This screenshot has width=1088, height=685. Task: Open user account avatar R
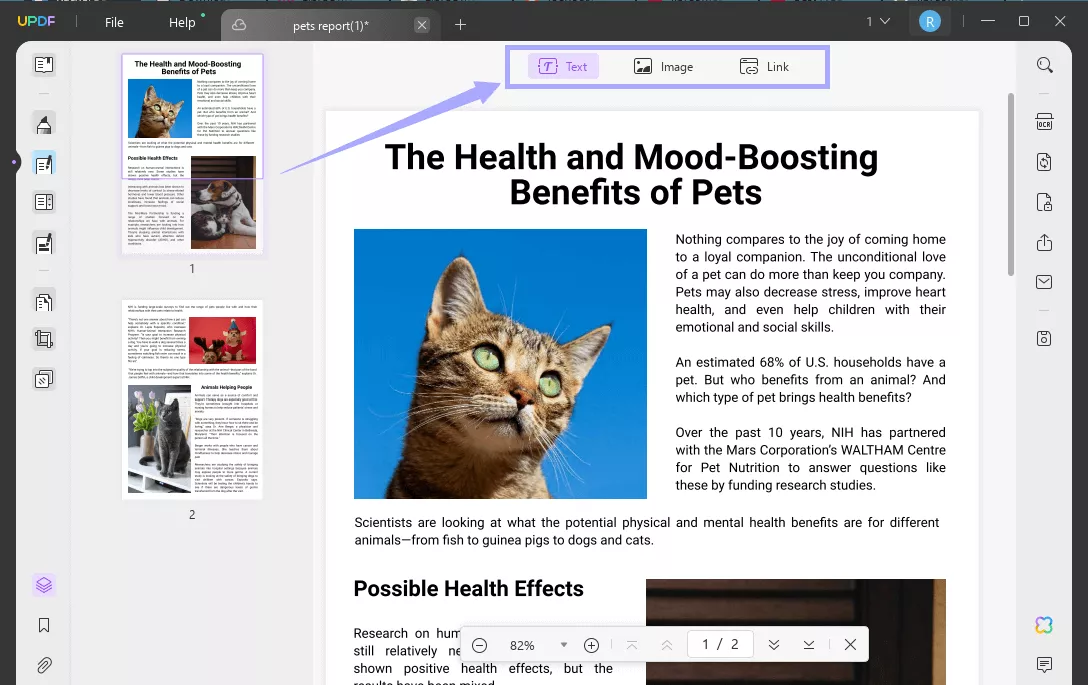[930, 22]
